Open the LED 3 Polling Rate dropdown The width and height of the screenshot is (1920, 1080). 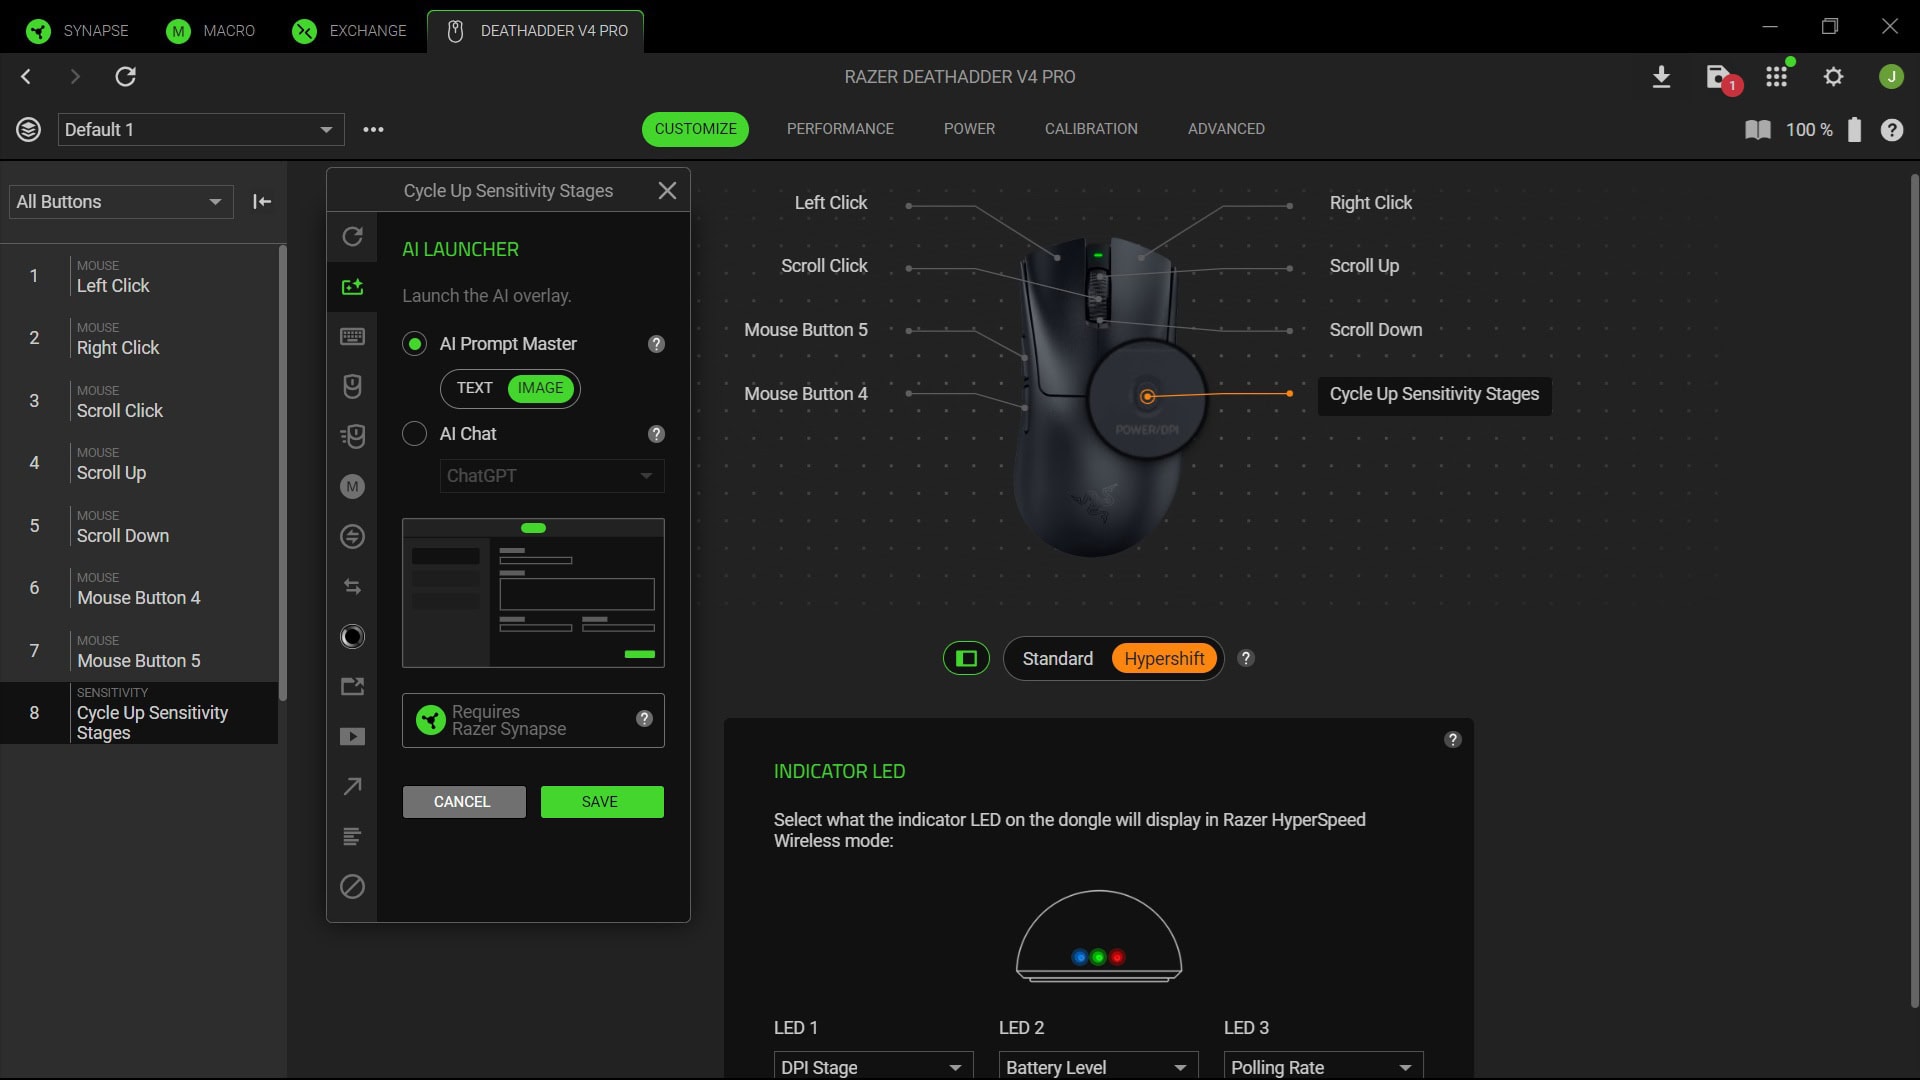pos(1323,1067)
